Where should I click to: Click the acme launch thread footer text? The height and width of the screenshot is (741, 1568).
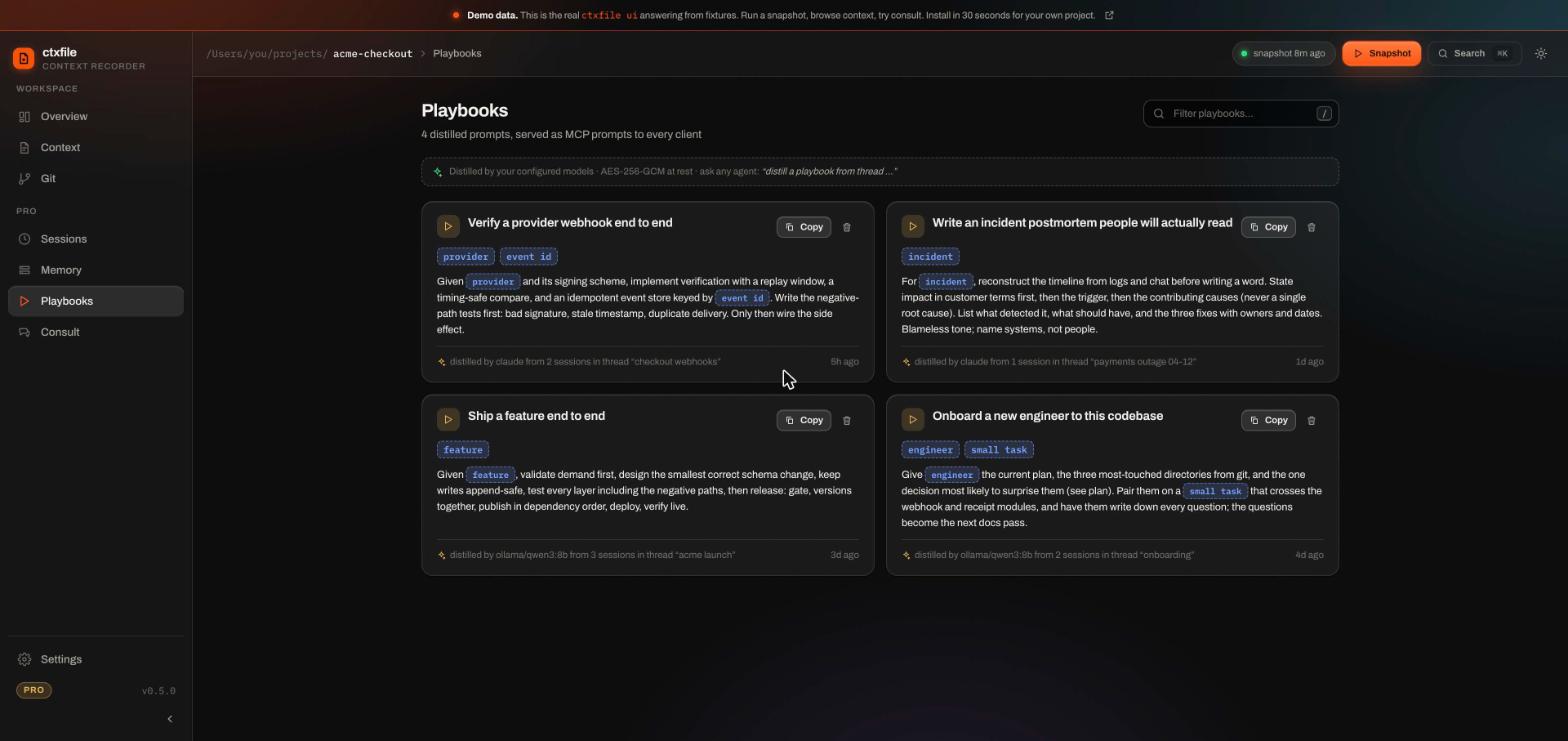tap(592, 555)
